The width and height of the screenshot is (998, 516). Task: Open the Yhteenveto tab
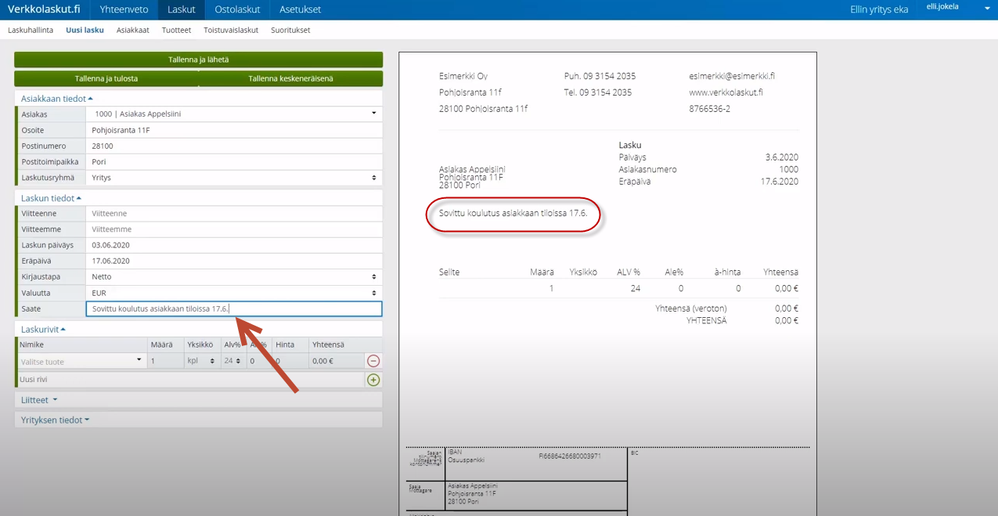point(125,9)
